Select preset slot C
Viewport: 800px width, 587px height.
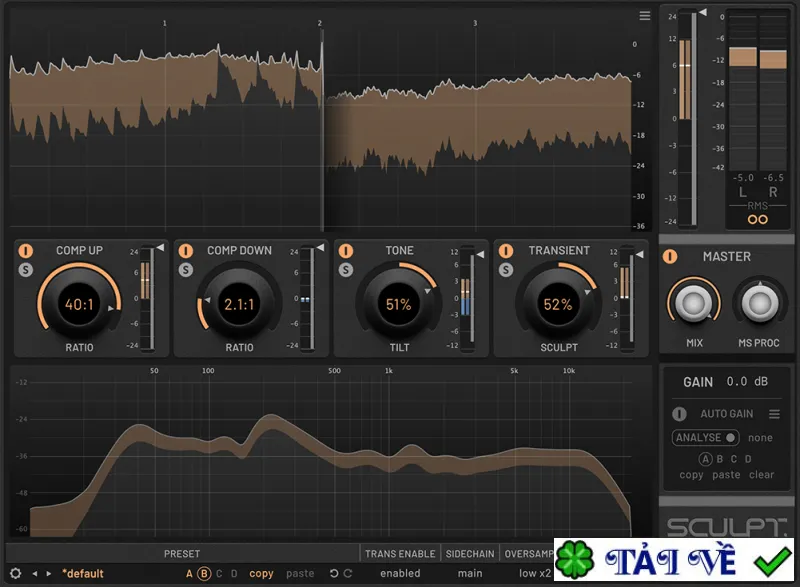[219, 574]
